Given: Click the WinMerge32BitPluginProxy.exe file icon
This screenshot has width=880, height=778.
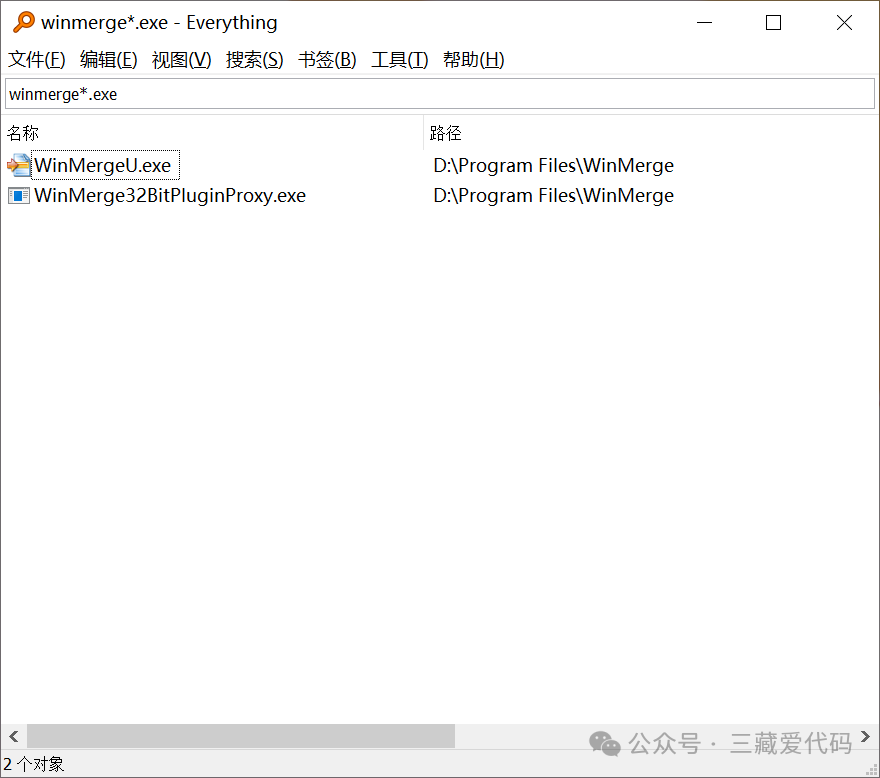Looking at the screenshot, I should pyautogui.click(x=19, y=195).
